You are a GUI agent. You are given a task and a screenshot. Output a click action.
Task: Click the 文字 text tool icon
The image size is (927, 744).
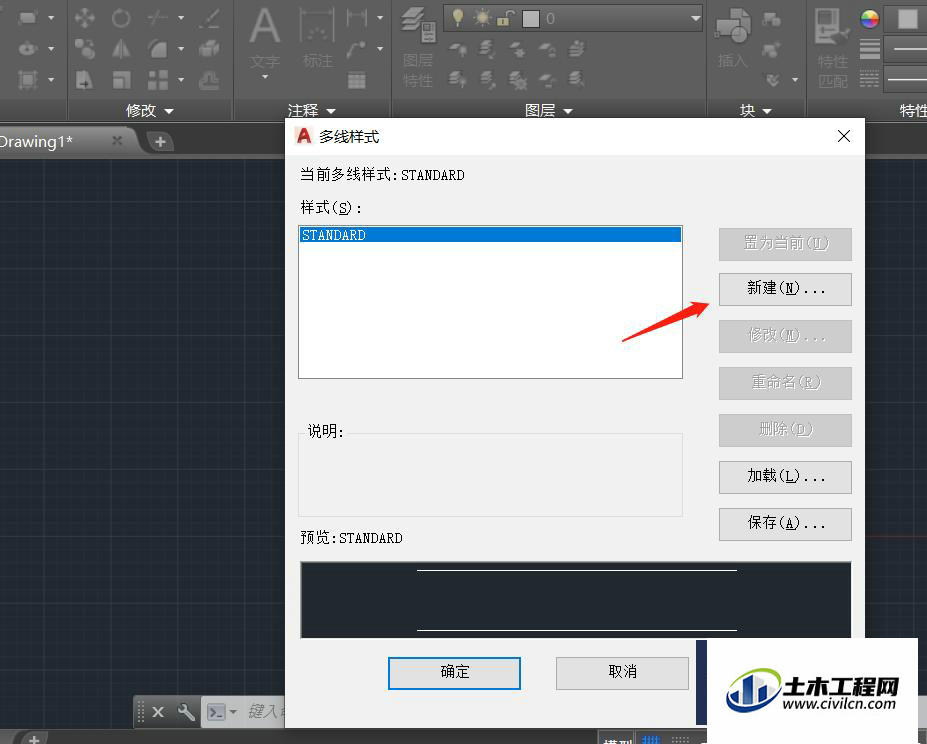[264, 27]
